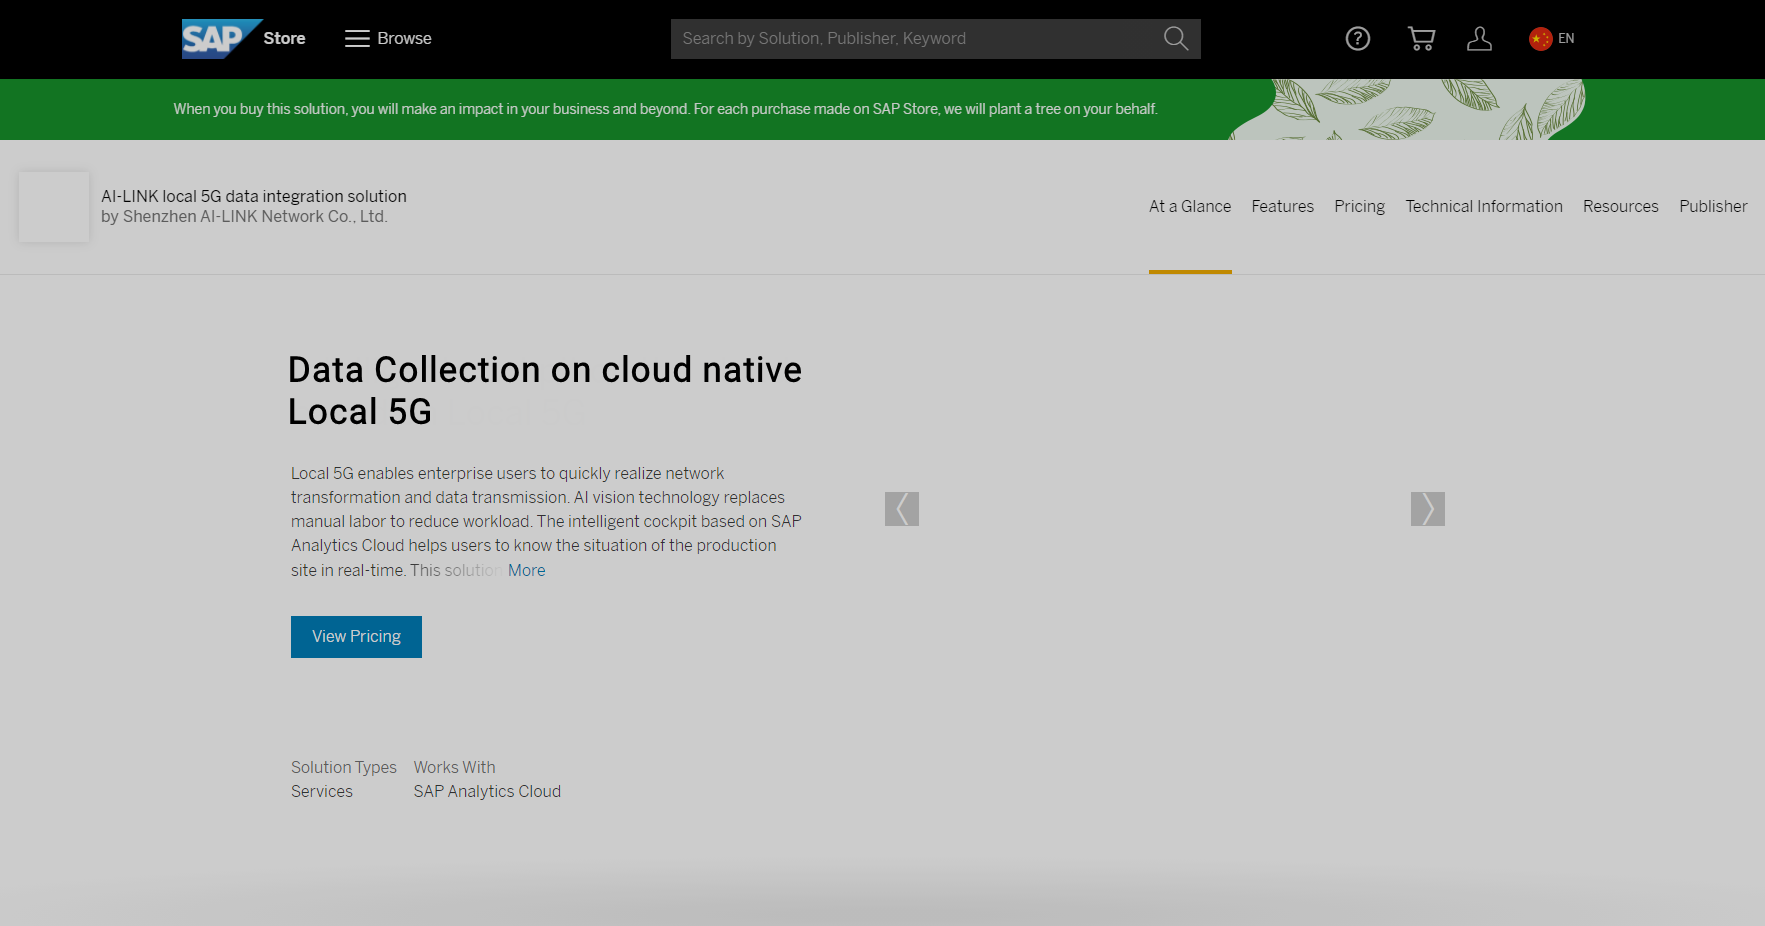Open the help question mark icon
The image size is (1765, 926).
(1357, 39)
